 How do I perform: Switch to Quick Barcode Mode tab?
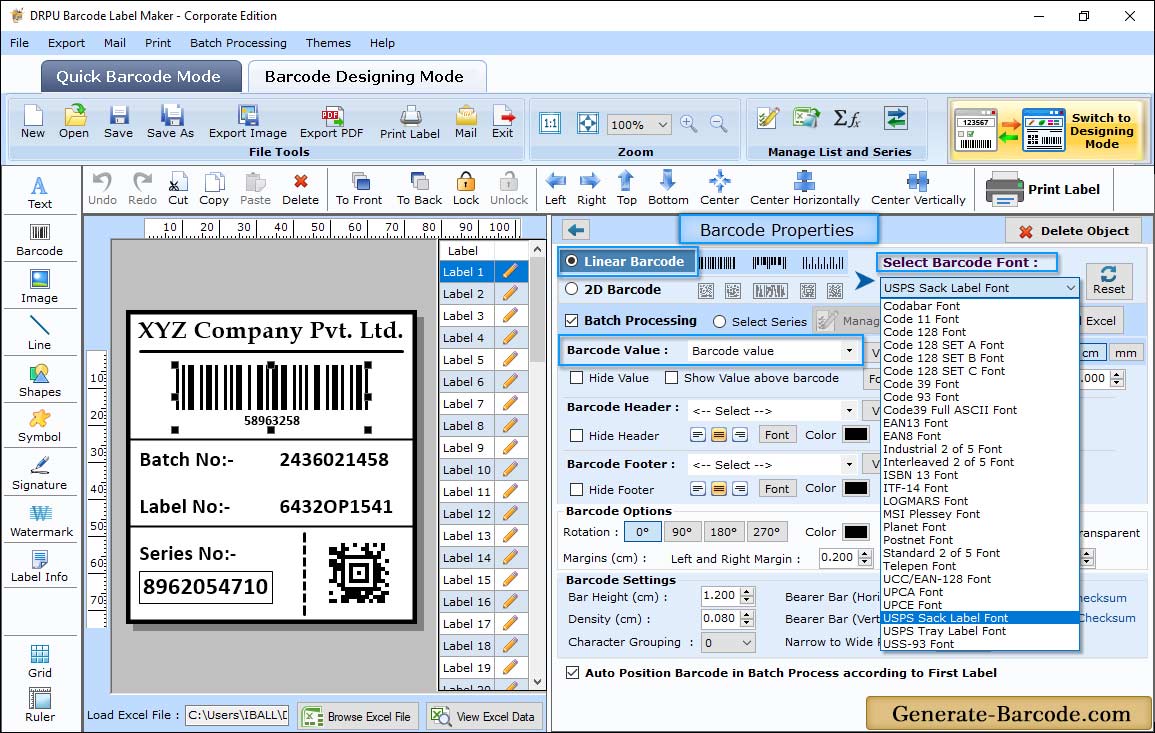pos(139,77)
